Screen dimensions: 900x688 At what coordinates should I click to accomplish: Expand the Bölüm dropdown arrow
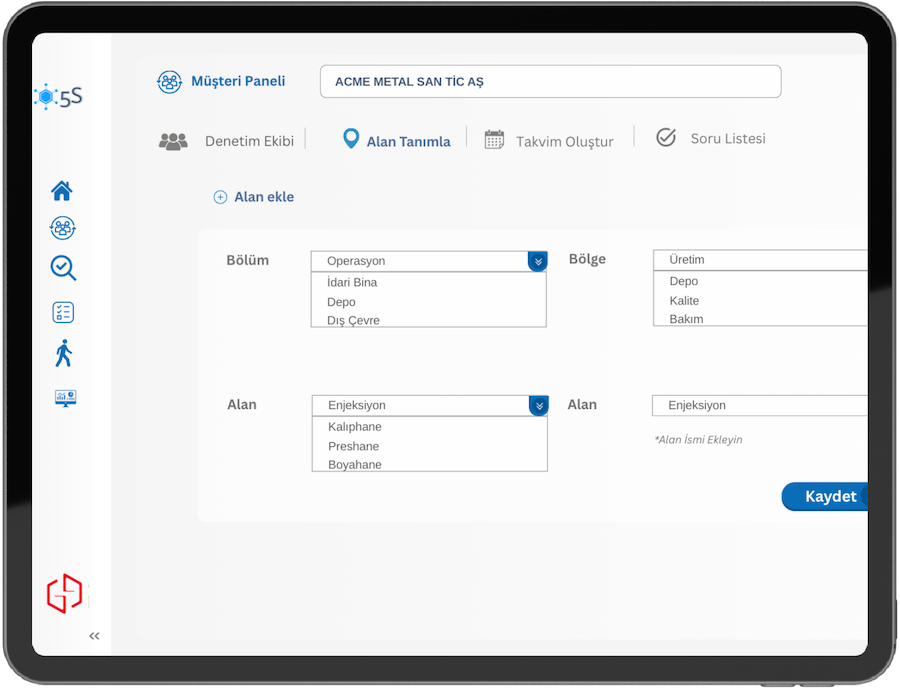click(x=538, y=261)
